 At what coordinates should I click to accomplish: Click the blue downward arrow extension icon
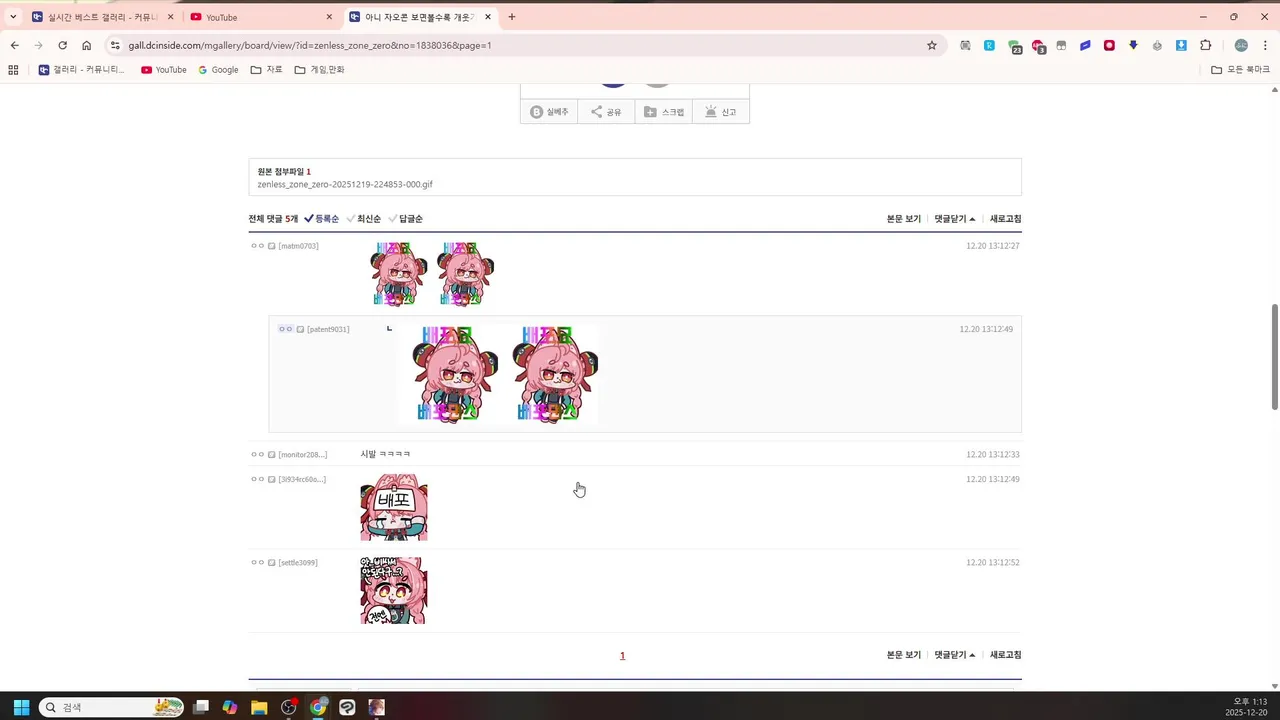[x=1133, y=45]
